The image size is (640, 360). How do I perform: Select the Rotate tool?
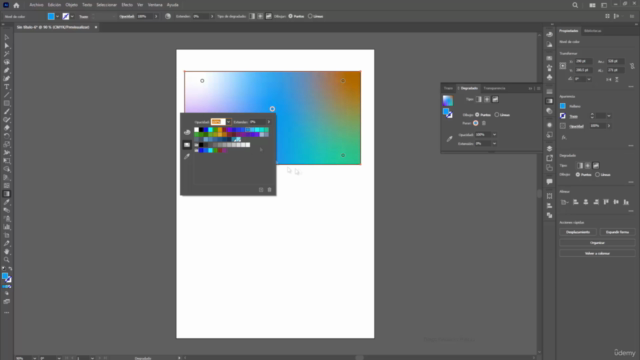click(7, 136)
